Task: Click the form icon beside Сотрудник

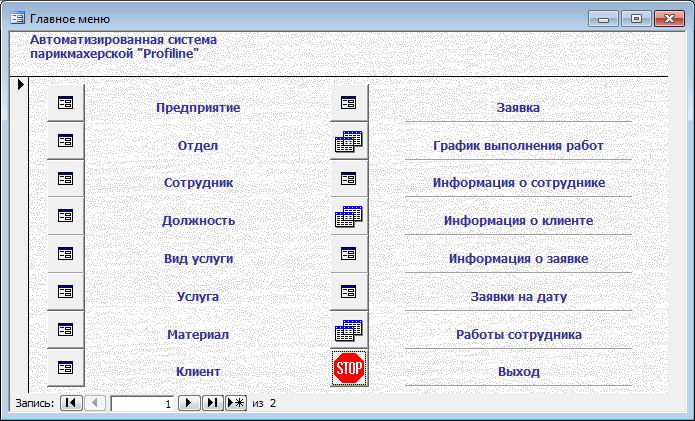Action: click(66, 179)
